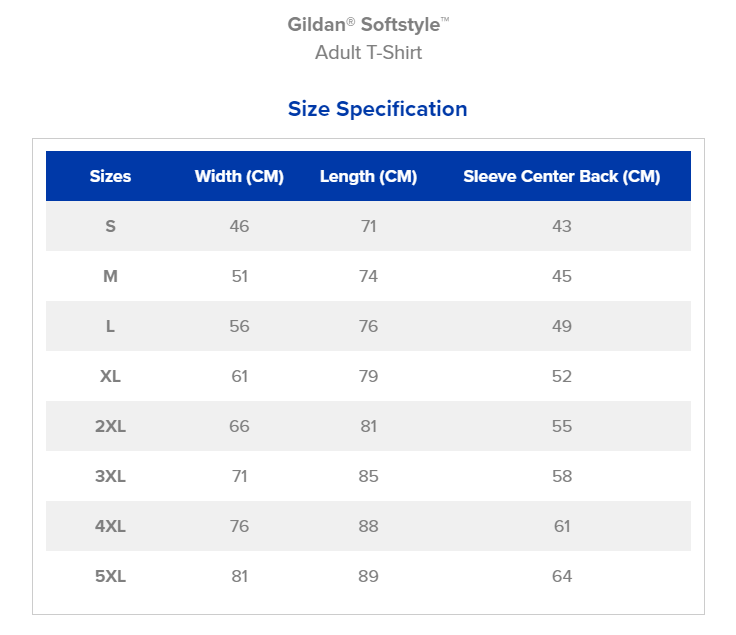Click the Sleeve Center Back (CM) header

tap(562, 176)
